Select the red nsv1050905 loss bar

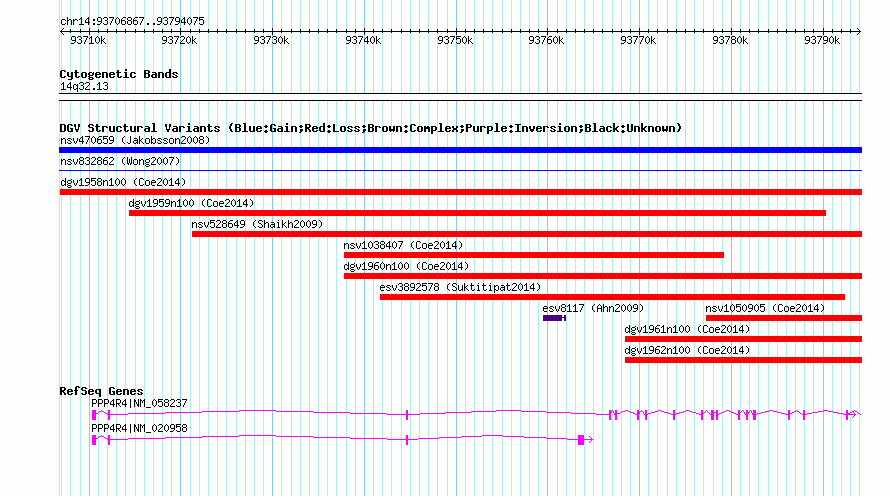tap(784, 318)
